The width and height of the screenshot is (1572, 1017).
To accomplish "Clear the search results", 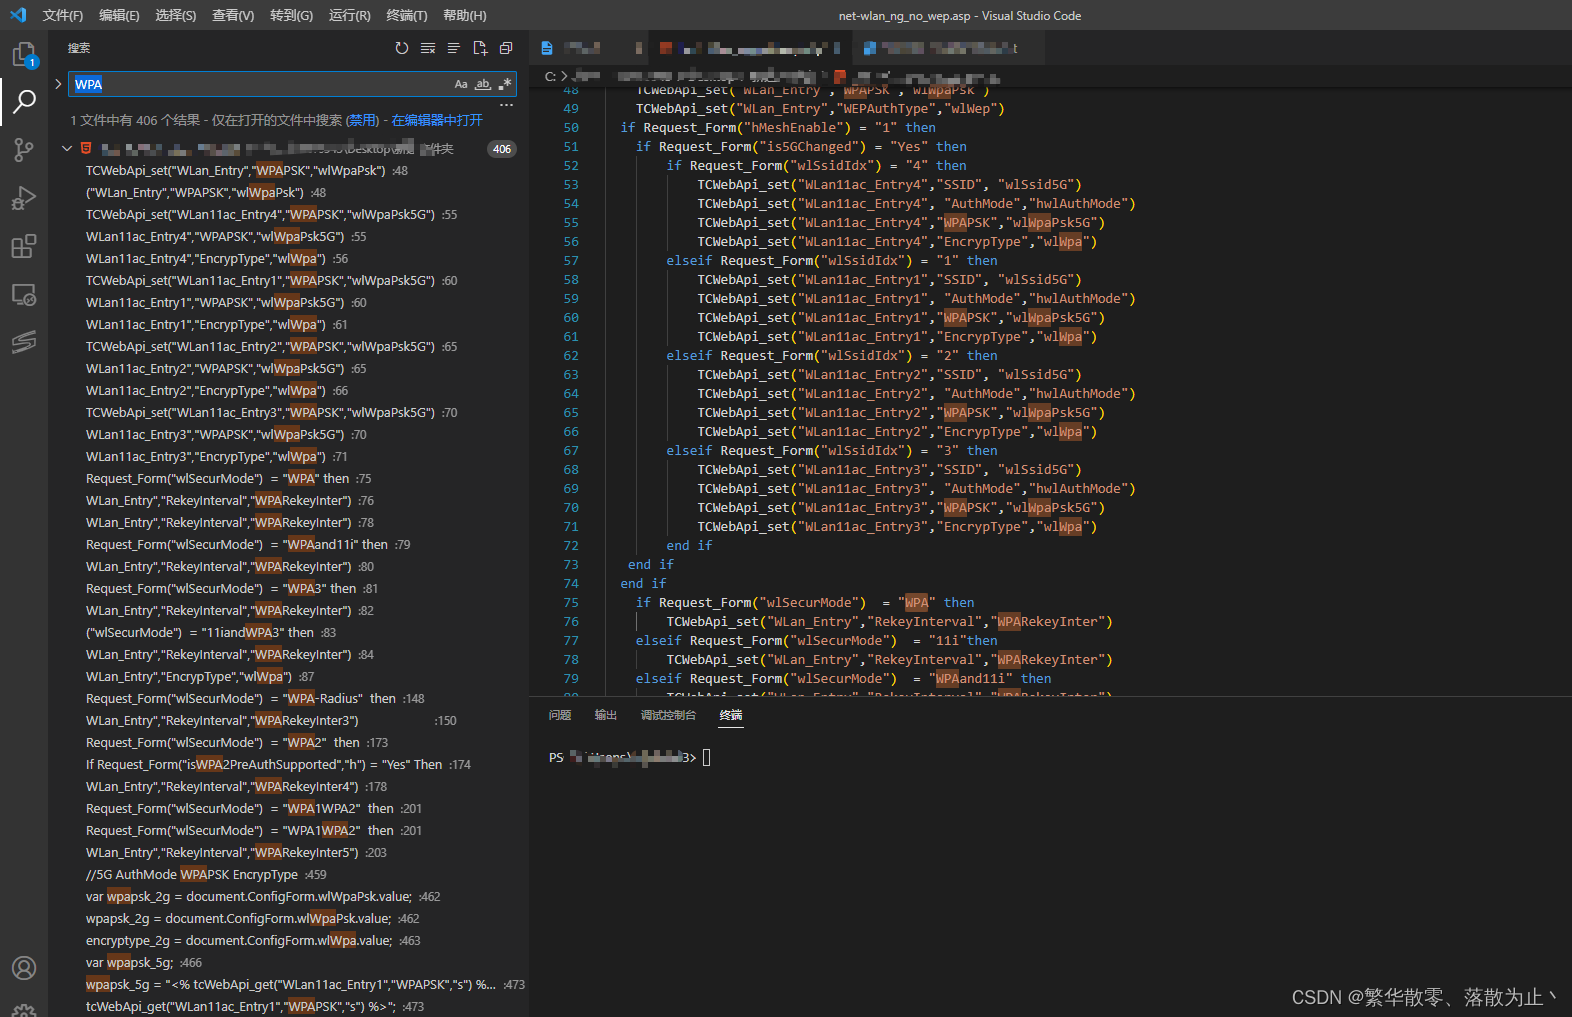I will coord(428,48).
